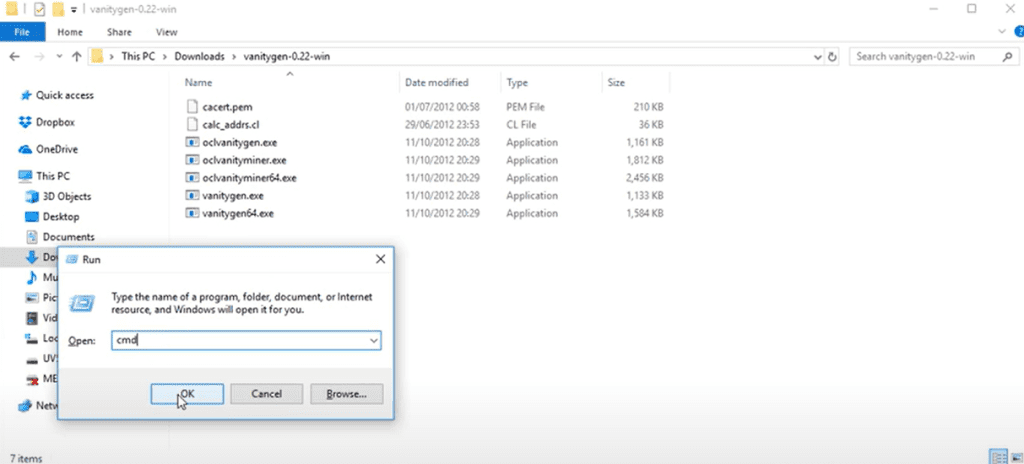Click Browse... in the Run dialog
This screenshot has height=464, width=1024.
346,394
